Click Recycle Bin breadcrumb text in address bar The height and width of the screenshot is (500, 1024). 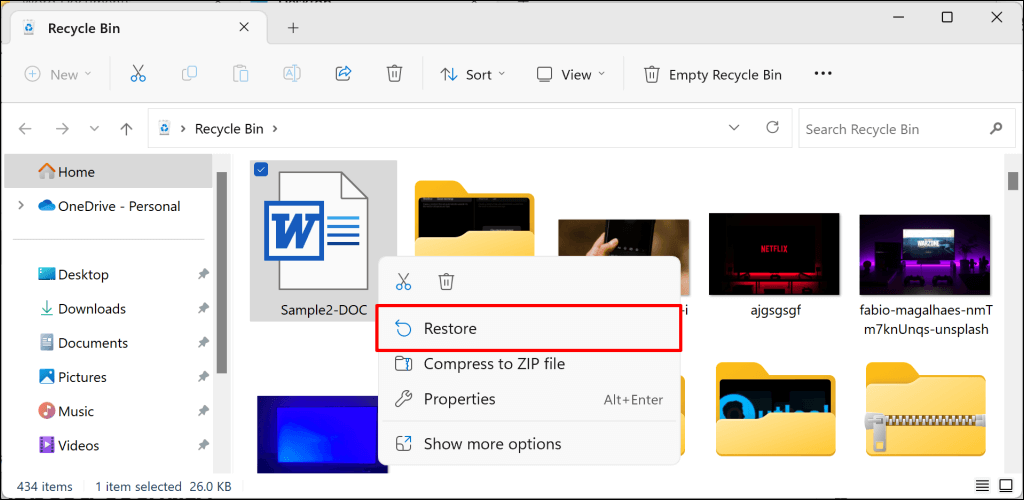(x=229, y=129)
